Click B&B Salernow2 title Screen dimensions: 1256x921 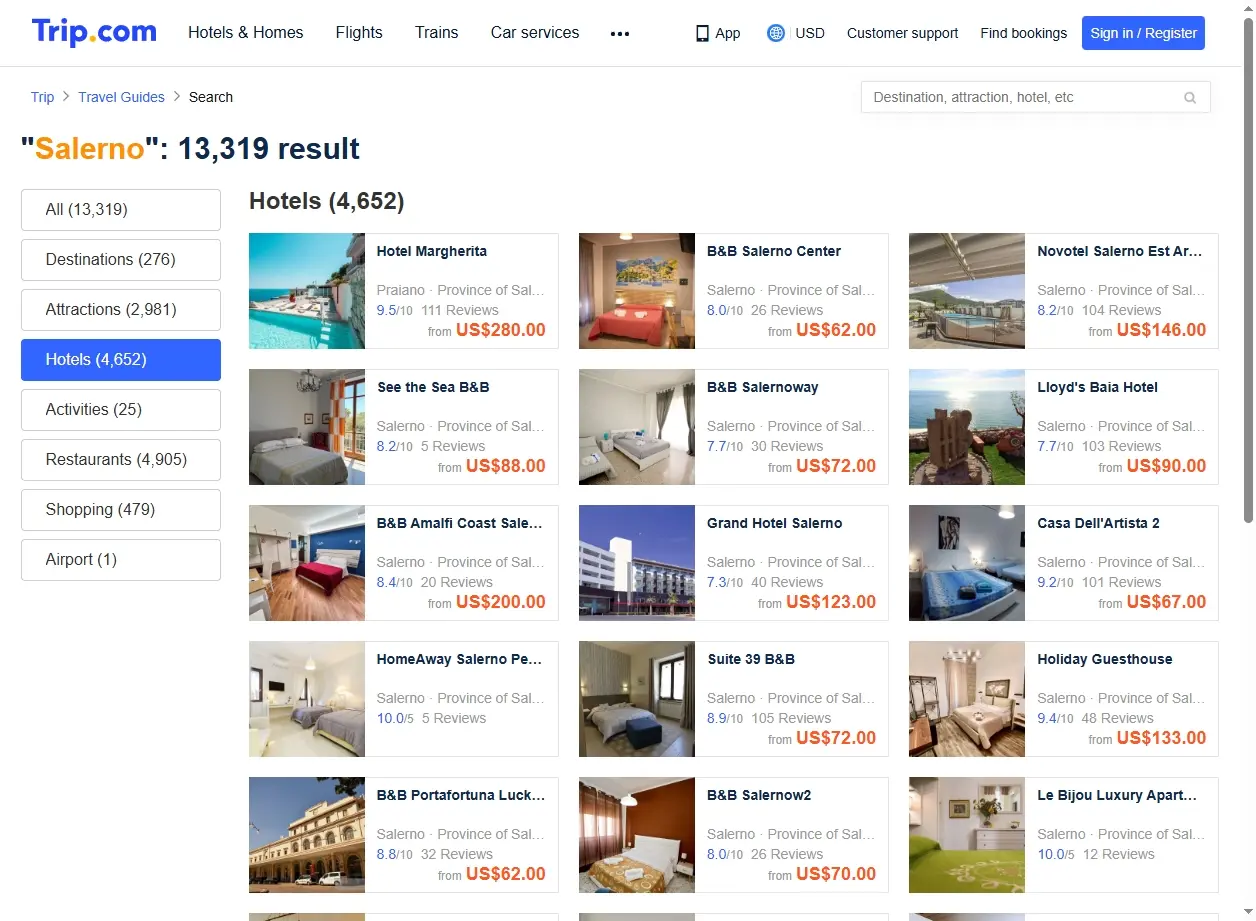pyautogui.click(x=759, y=795)
